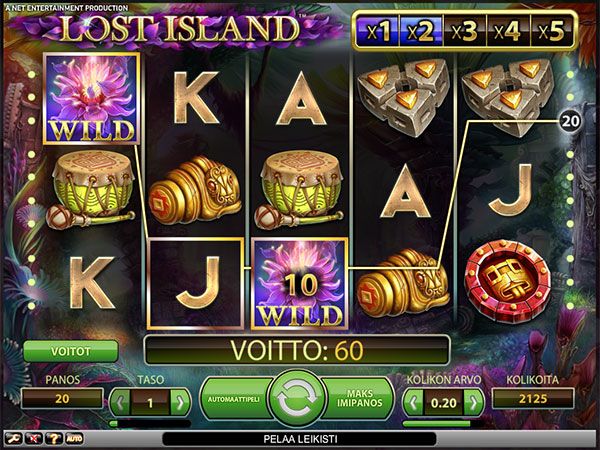
Task: Open the Voitot paytable
Action: pos(70,351)
